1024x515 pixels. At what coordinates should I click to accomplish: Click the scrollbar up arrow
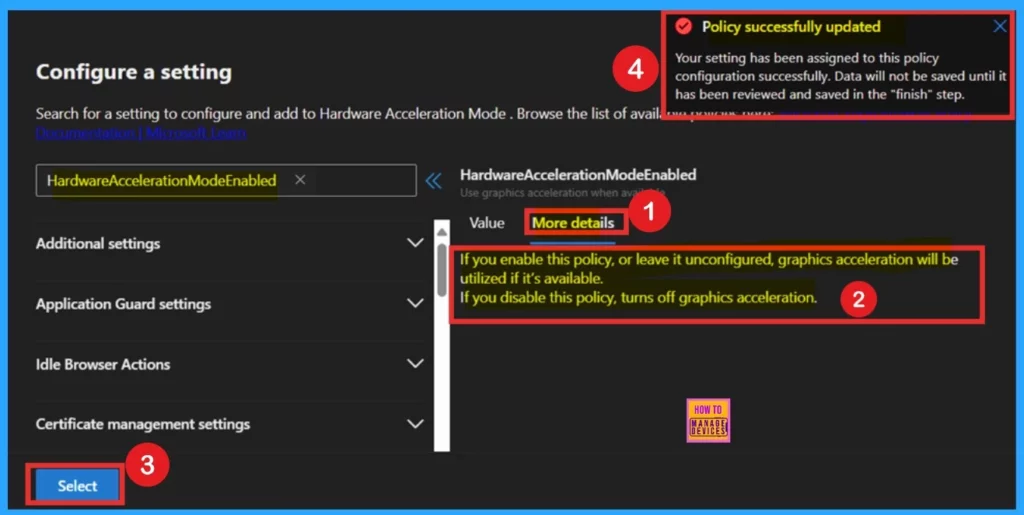click(442, 232)
